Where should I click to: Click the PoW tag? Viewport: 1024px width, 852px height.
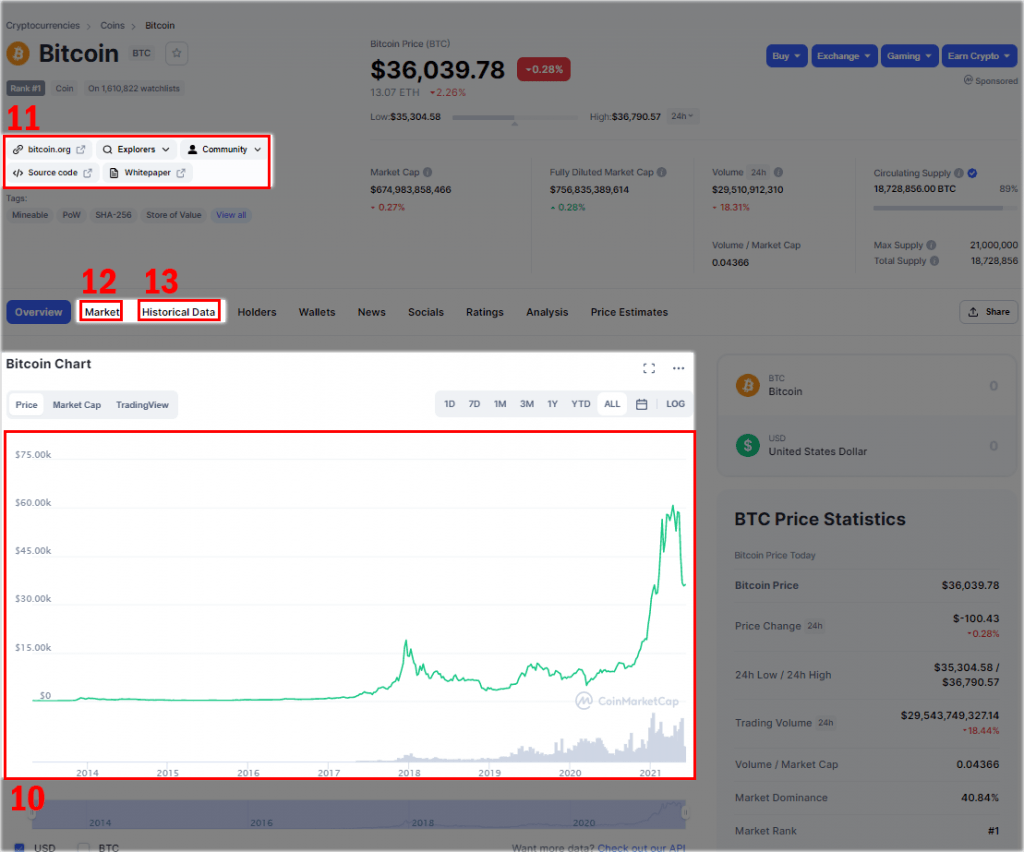click(71, 215)
